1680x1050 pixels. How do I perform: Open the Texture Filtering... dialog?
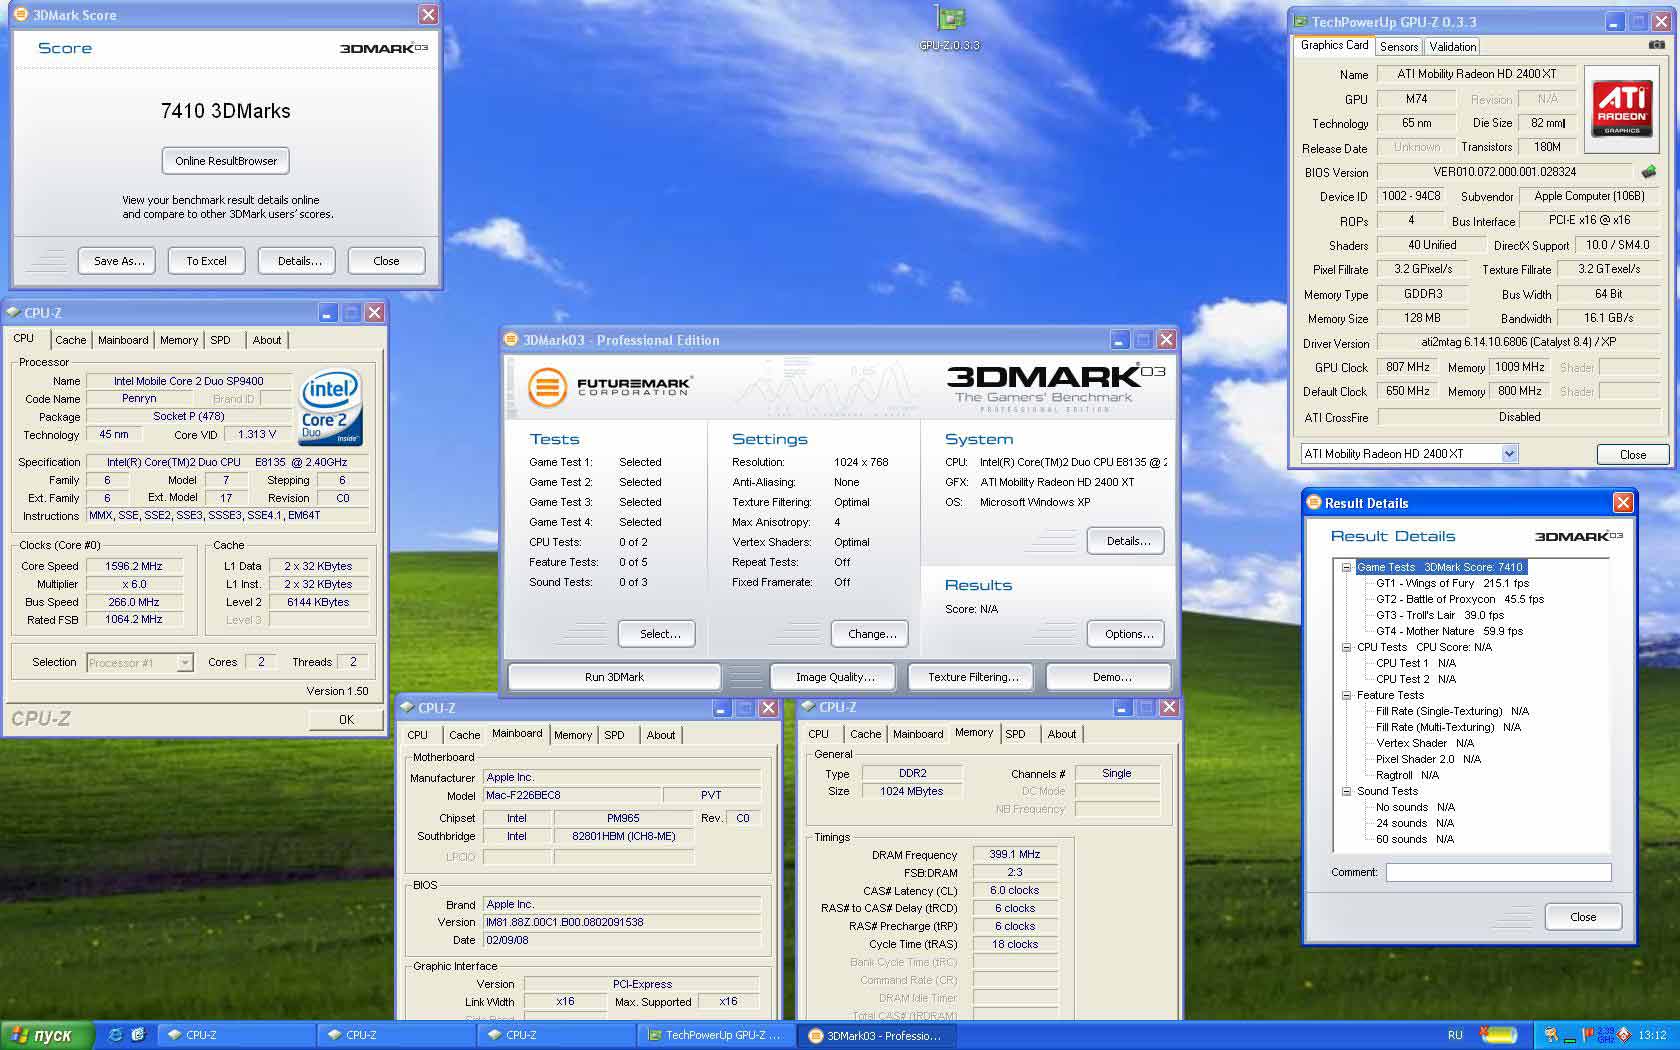[x=972, y=677]
